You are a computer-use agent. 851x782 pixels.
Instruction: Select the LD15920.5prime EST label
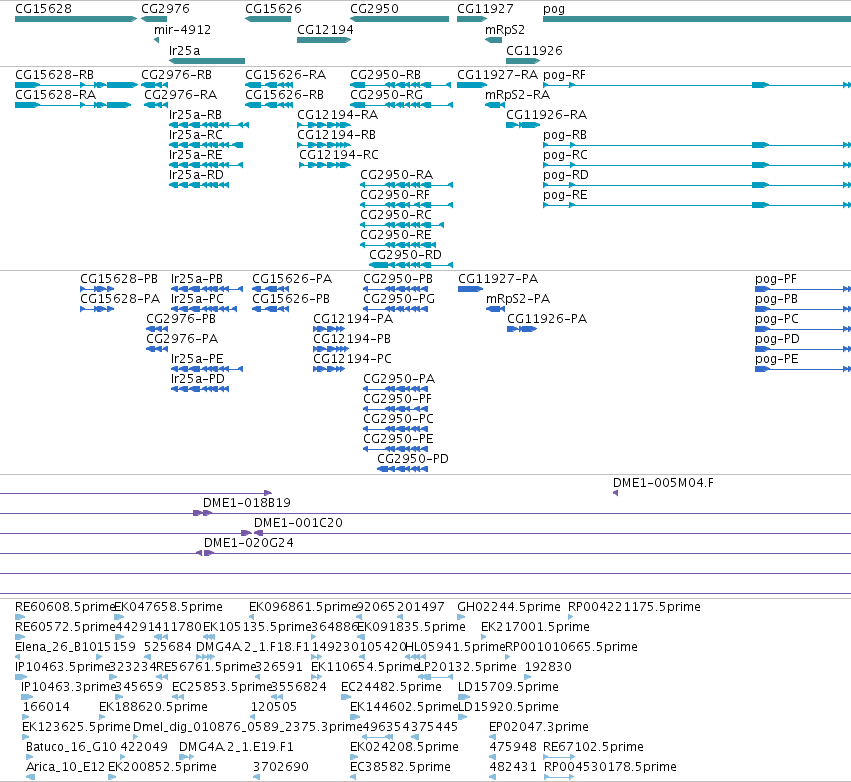(508, 707)
